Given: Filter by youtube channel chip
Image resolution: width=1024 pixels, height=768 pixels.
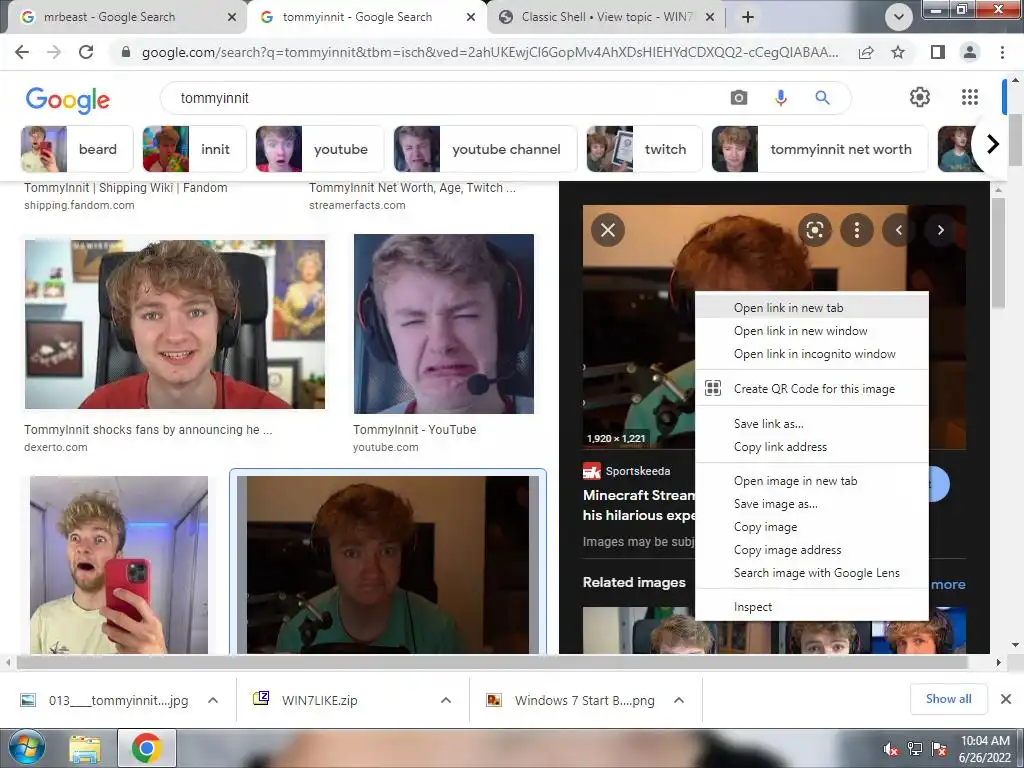Looking at the screenshot, I should 485,149.
